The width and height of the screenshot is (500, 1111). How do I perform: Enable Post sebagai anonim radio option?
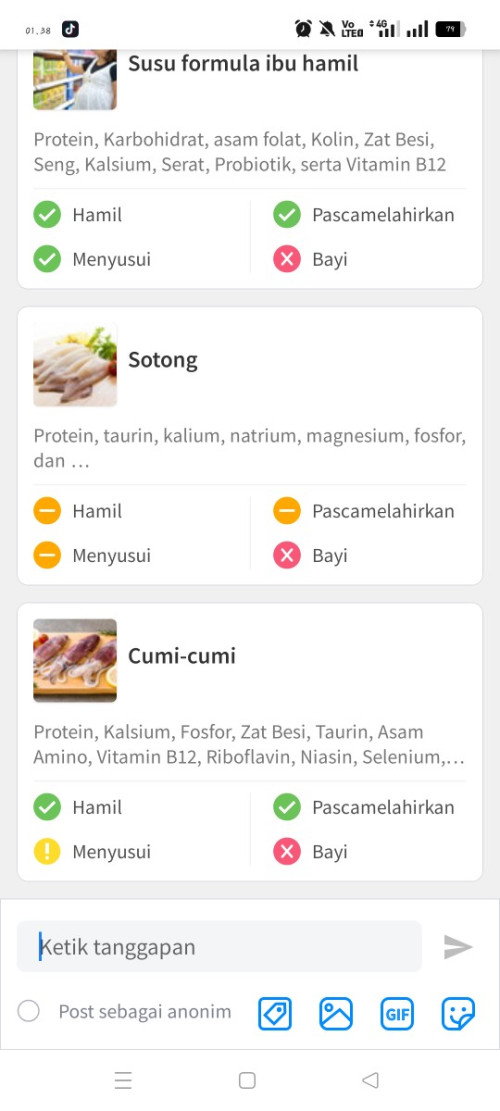click(28, 1011)
